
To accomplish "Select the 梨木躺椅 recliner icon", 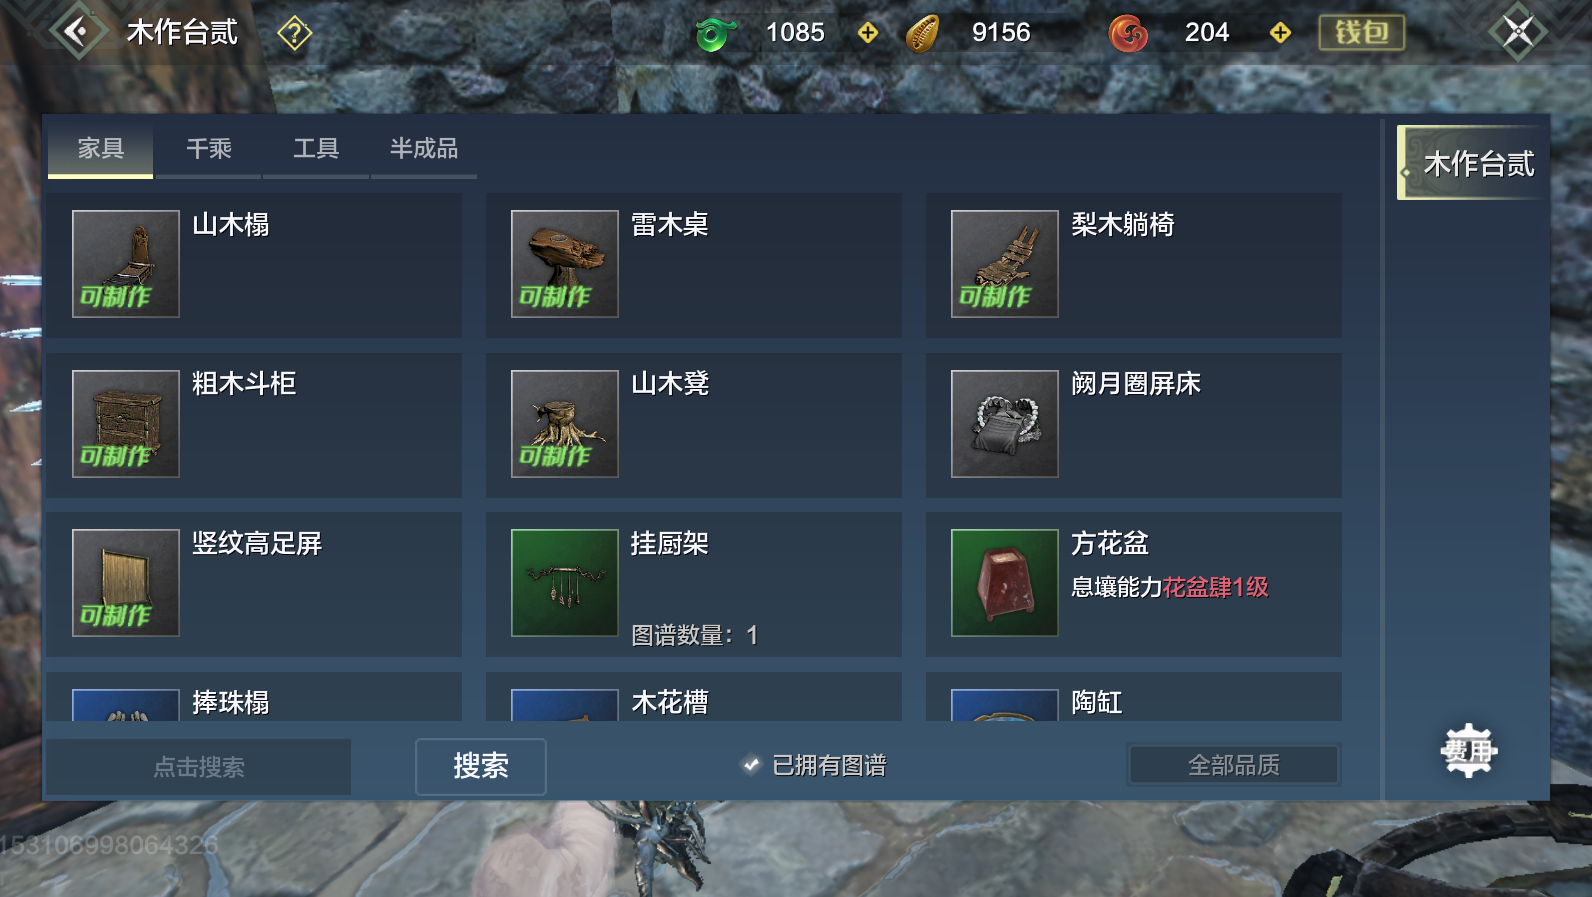I will point(1005,264).
